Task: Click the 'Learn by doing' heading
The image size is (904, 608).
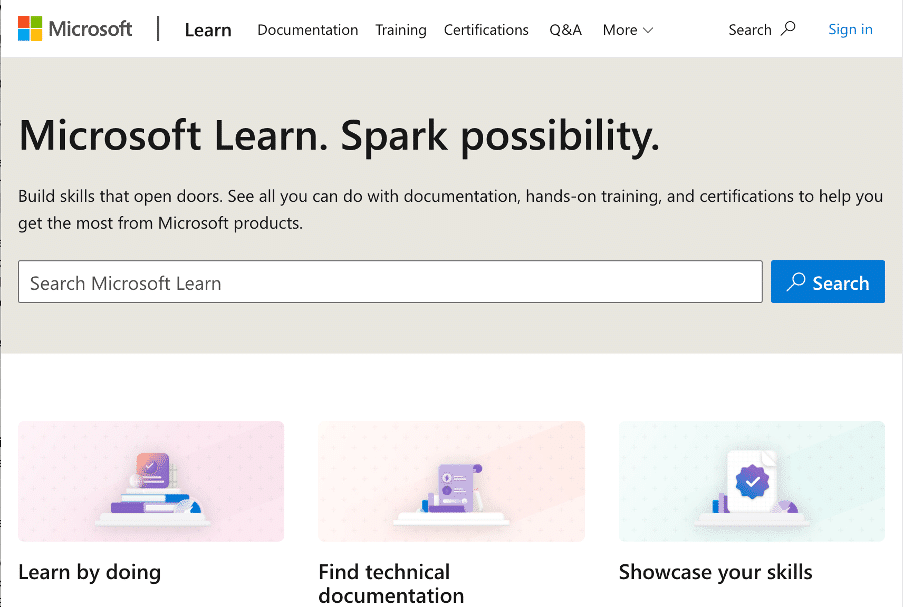Action: [89, 573]
